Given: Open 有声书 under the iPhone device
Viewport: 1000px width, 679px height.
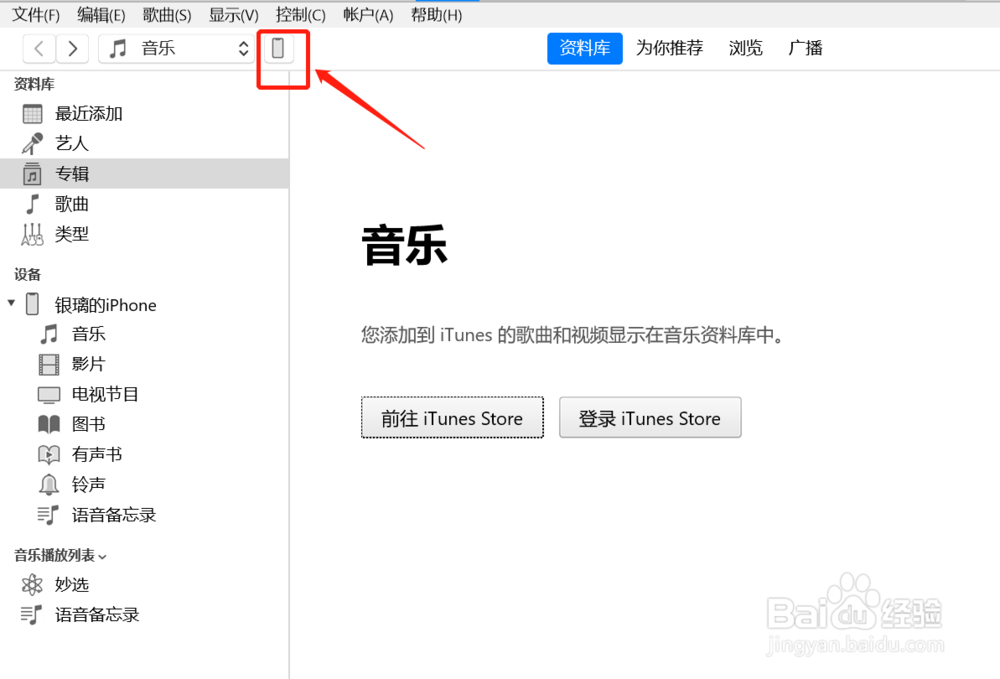Looking at the screenshot, I should [97, 455].
